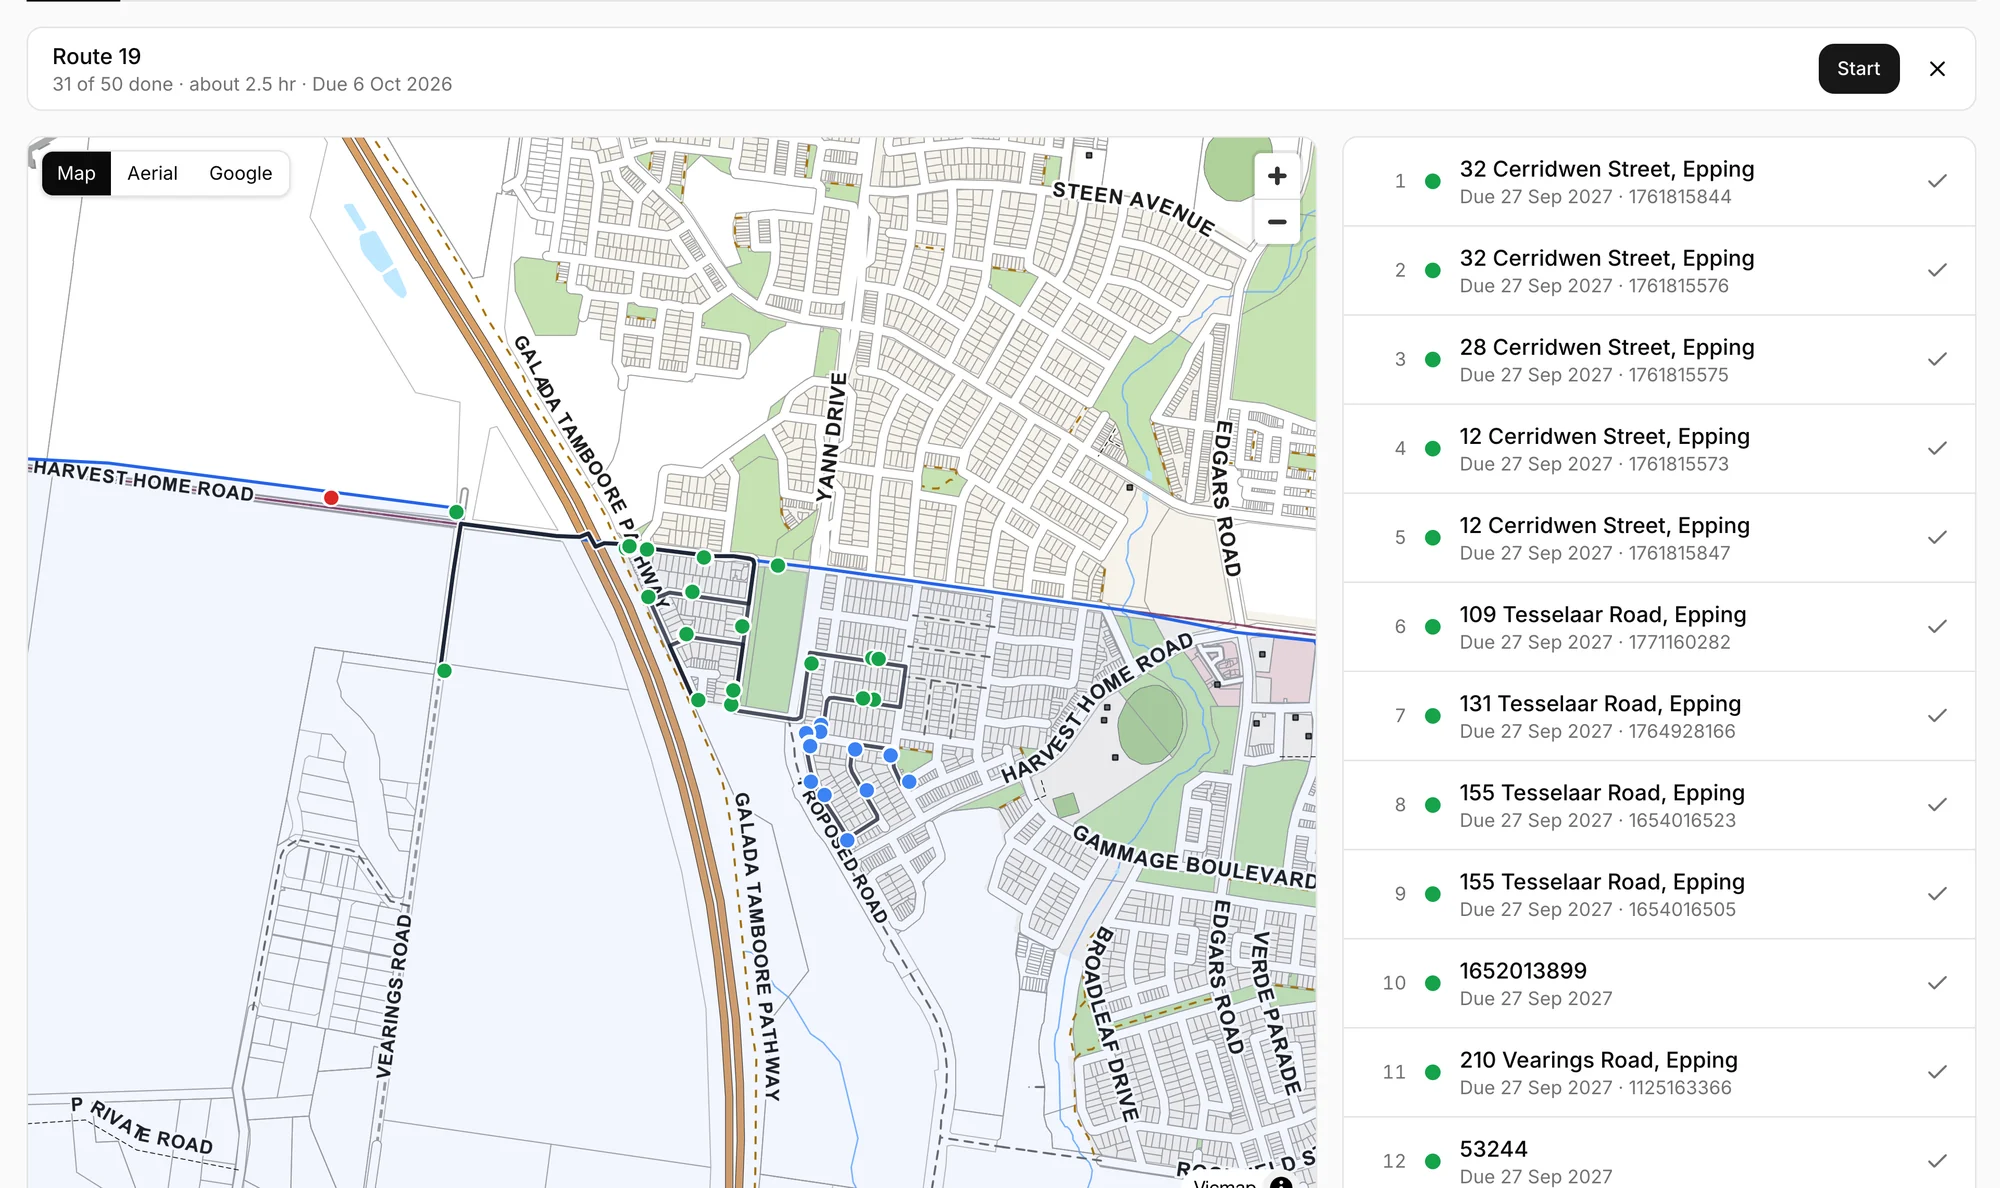Click the checkmark for 210 Vearings Road
The image size is (2000, 1188).
[x=1937, y=1072]
